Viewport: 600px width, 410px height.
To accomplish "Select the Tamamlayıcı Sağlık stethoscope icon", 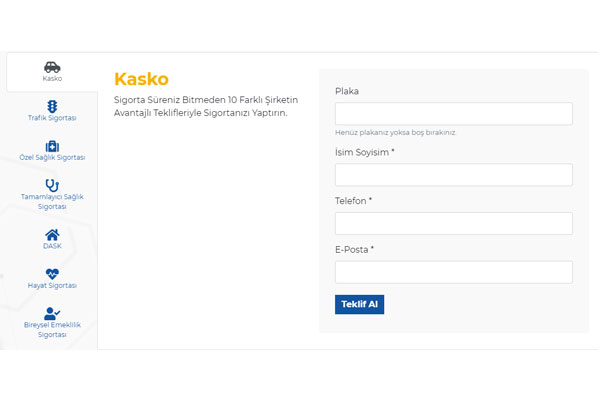I will pyautogui.click(x=52, y=185).
